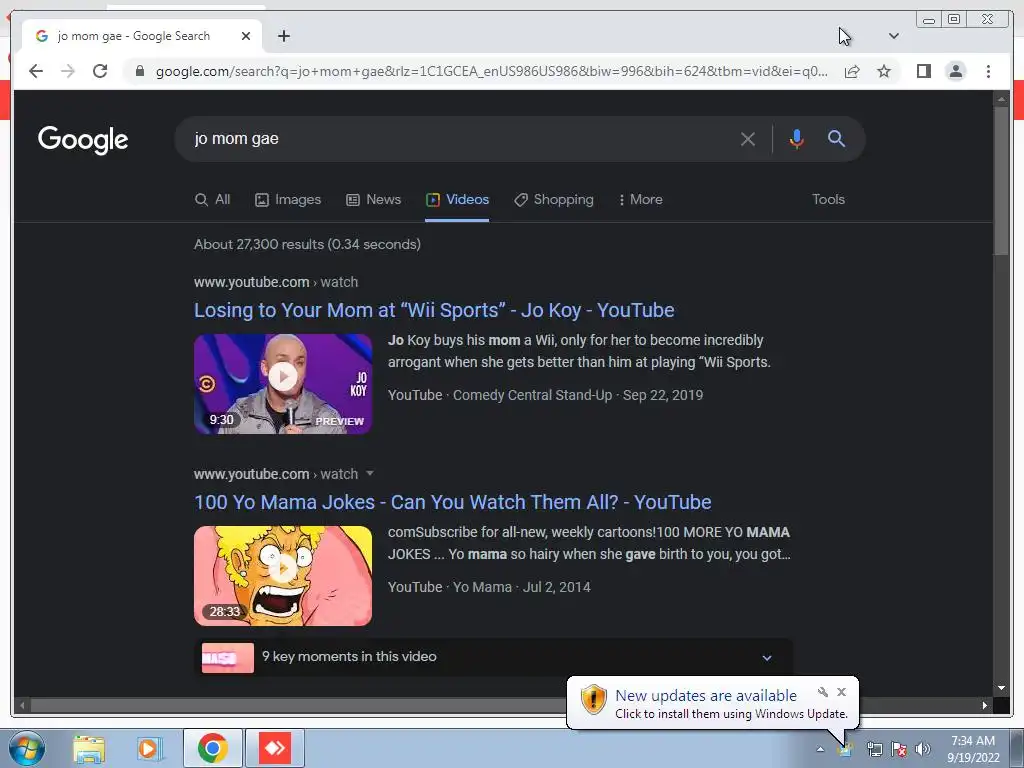This screenshot has width=1024, height=768.
Task: Open the red arrows app on taskbar
Action: click(275, 748)
